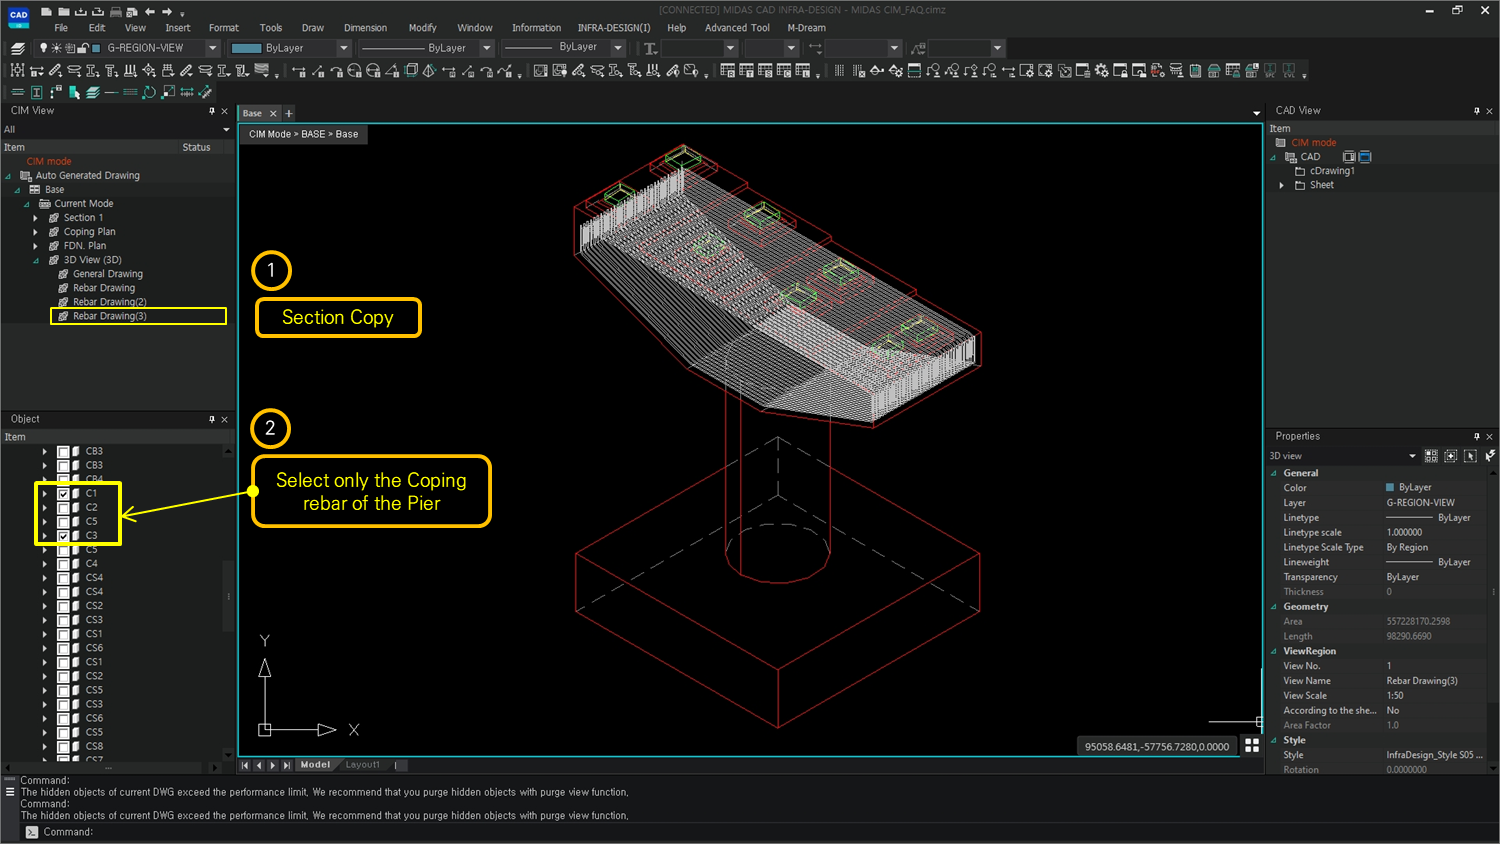Open the INFRA-DESIGN(I) menu

pyautogui.click(x=614, y=27)
